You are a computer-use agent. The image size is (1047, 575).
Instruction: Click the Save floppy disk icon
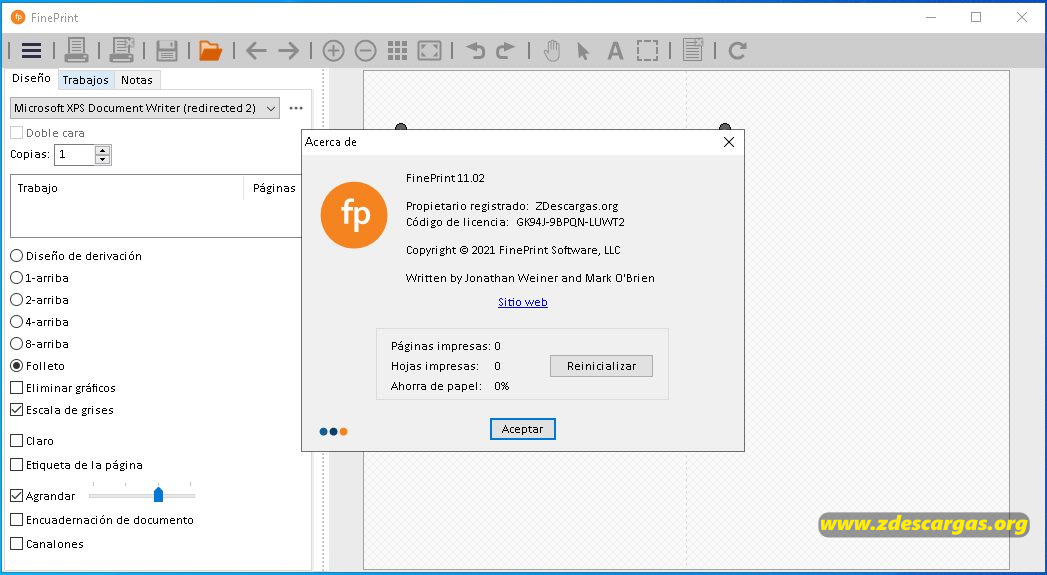(x=166, y=51)
